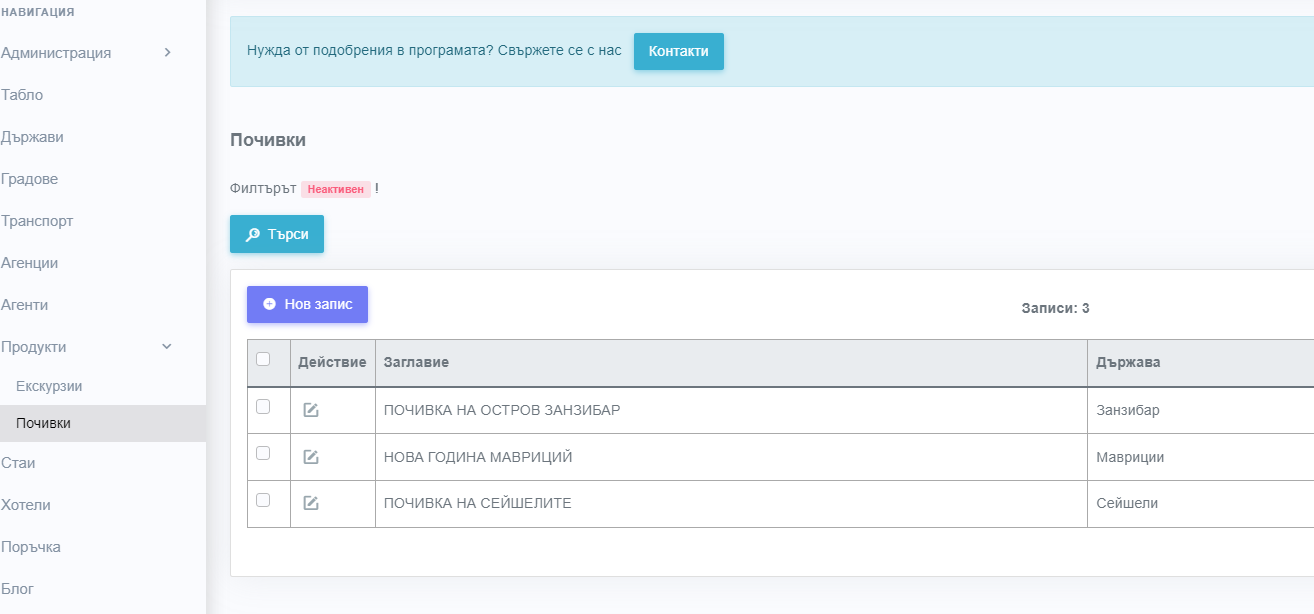Viewport: 1314px width, 614px height.
Task: Click edit icon for ПОЧИВКА НА СЕЙШЕЛИТЕ
Action: click(x=311, y=503)
